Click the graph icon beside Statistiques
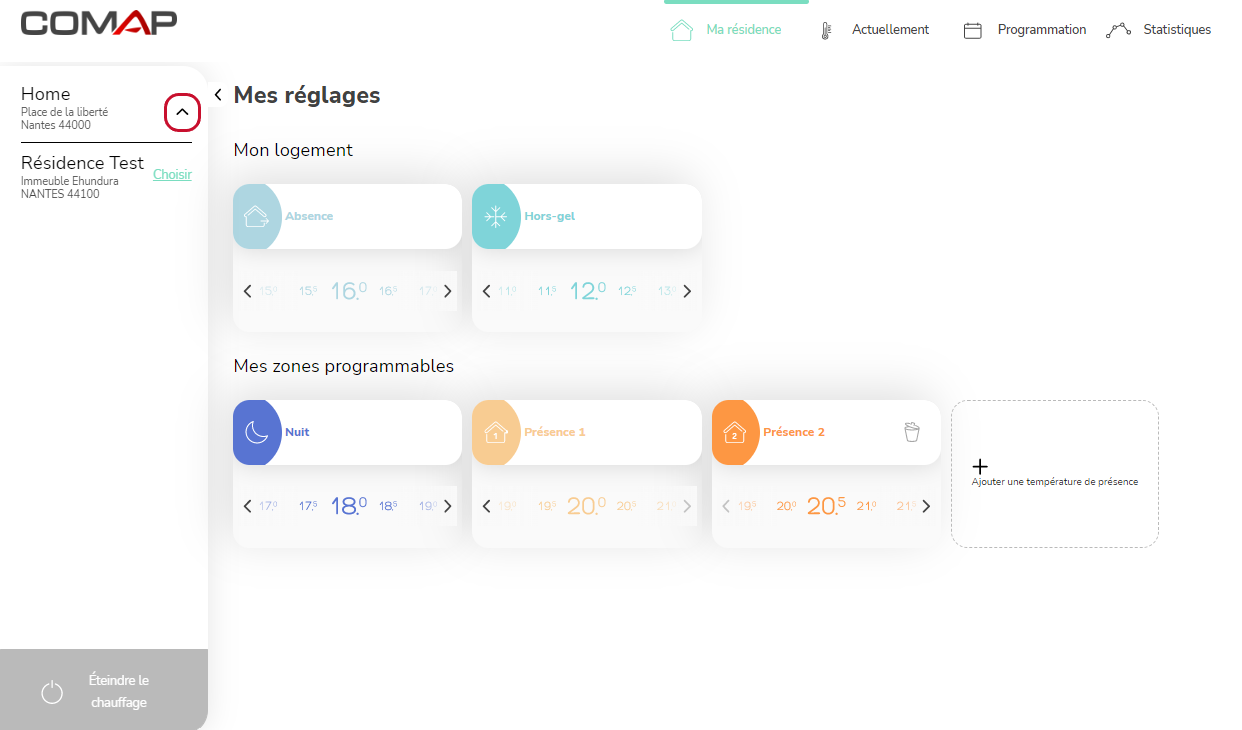The width and height of the screenshot is (1242, 730). [1118, 30]
